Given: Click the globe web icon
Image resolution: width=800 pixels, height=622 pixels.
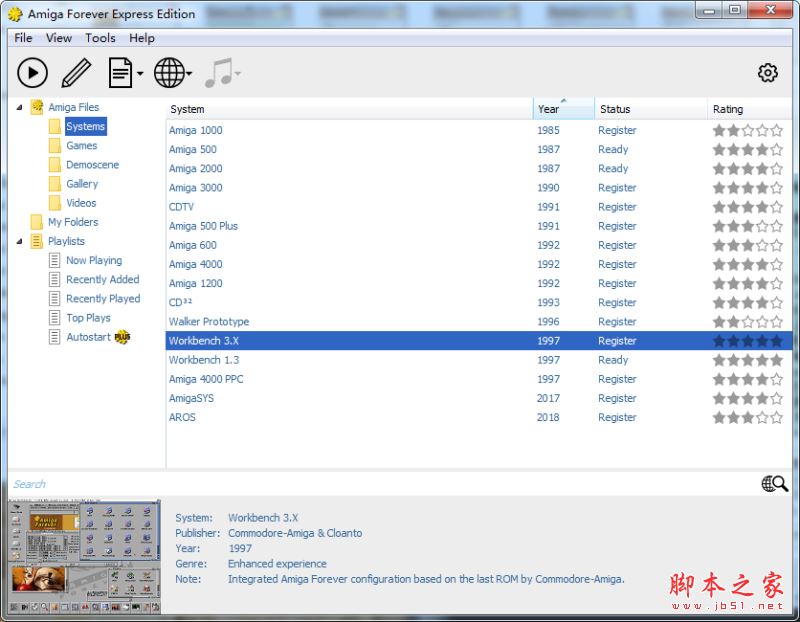Looking at the screenshot, I should [169, 73].
